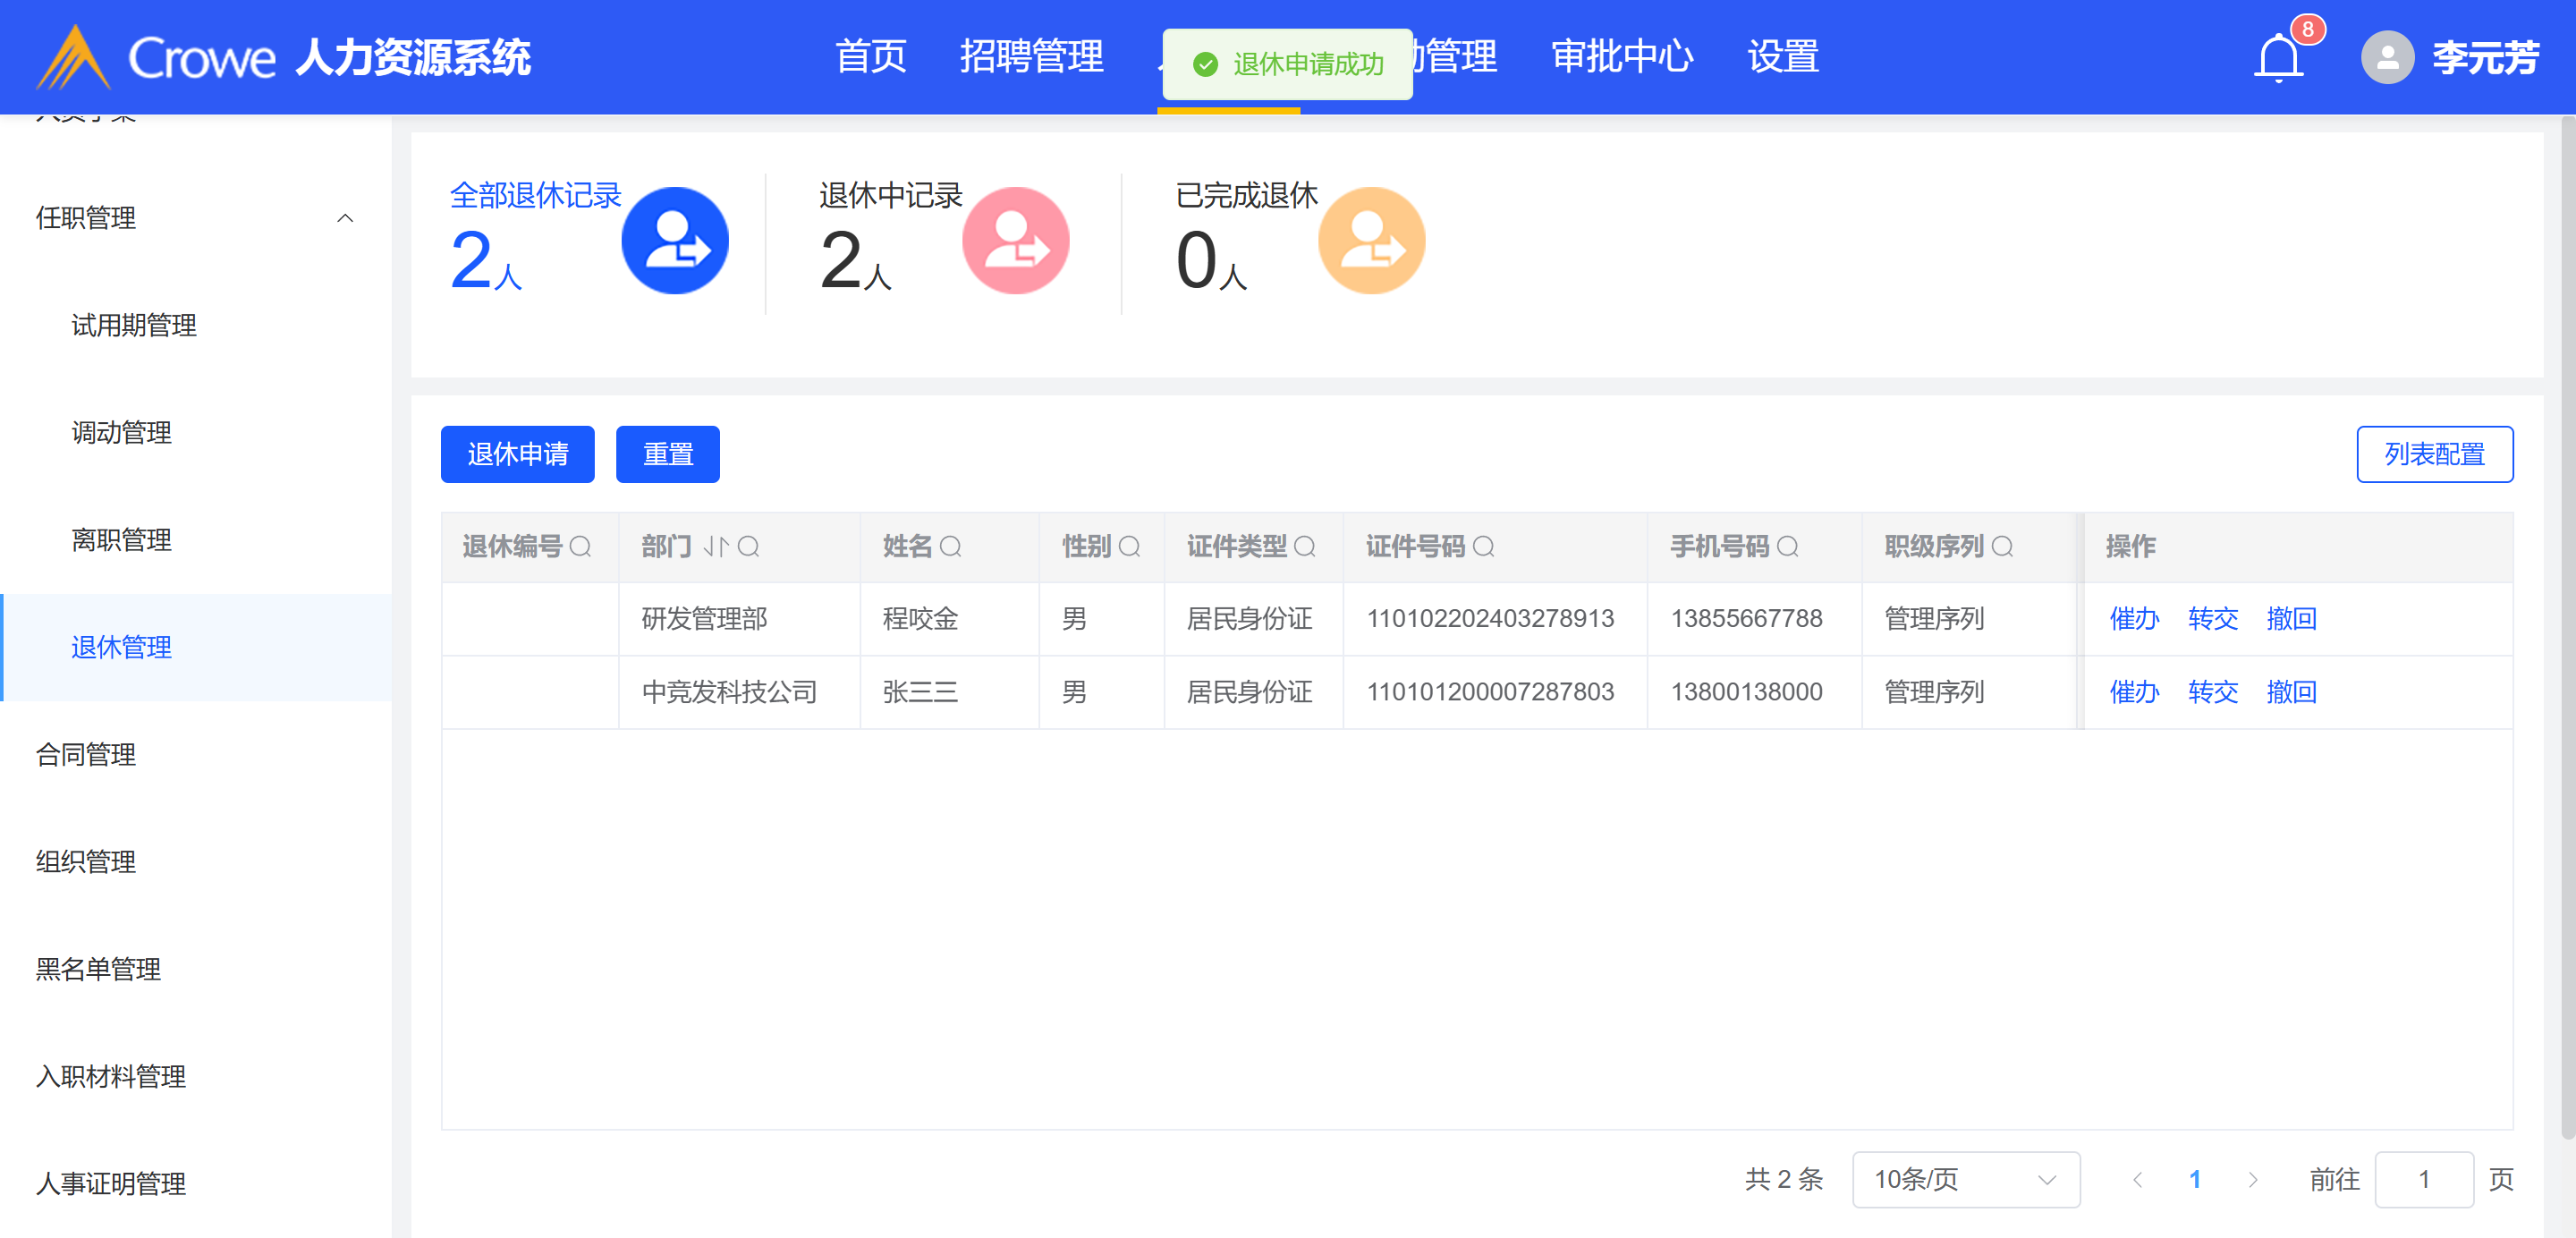Image resolution: width=2576 pixels, height=1238 pixels.
Task: Click 催办 link for 张三三
Action: (x=2133, y=691)
